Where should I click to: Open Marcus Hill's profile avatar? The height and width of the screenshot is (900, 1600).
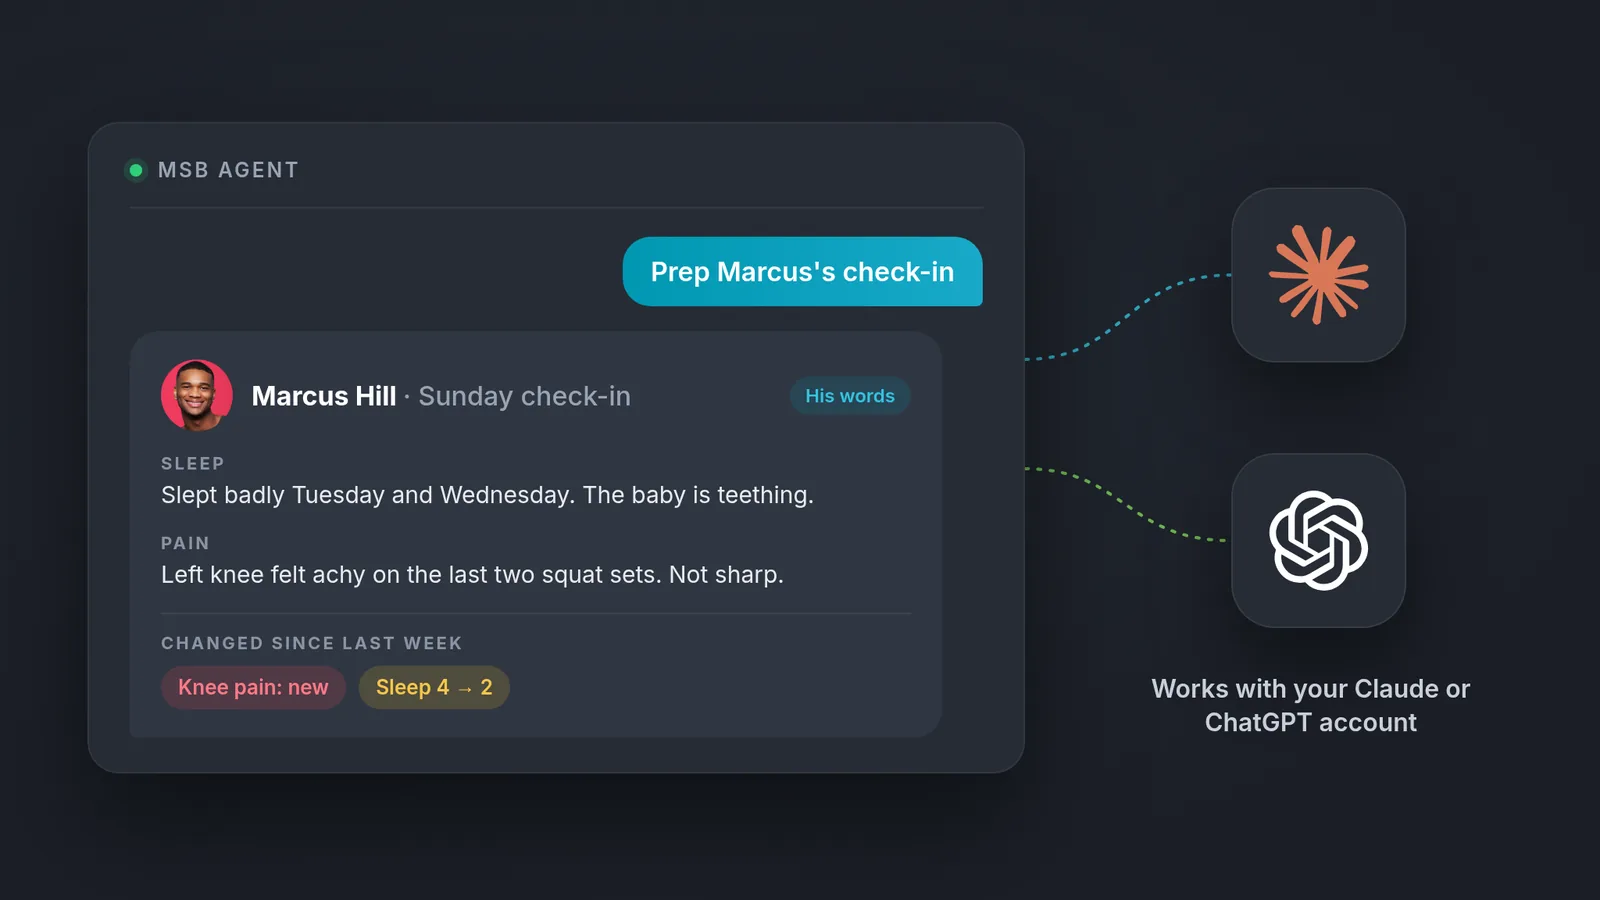point(197,396)
